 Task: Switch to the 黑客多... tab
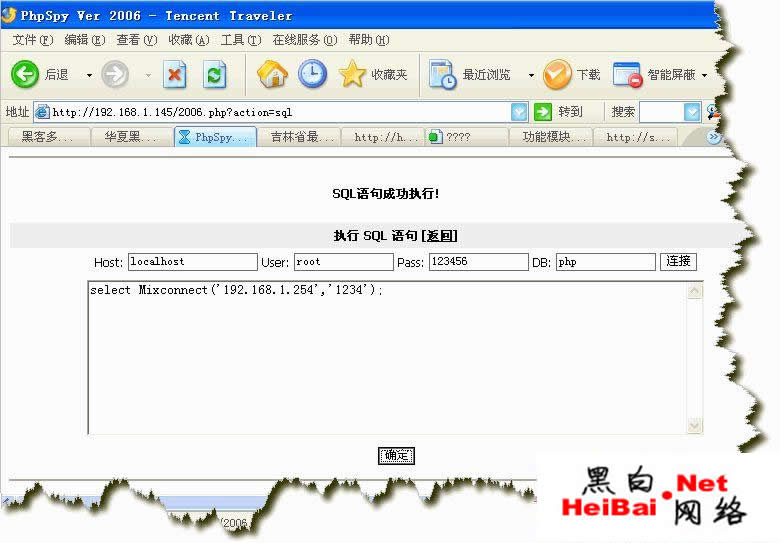click(x=49, y=137)
